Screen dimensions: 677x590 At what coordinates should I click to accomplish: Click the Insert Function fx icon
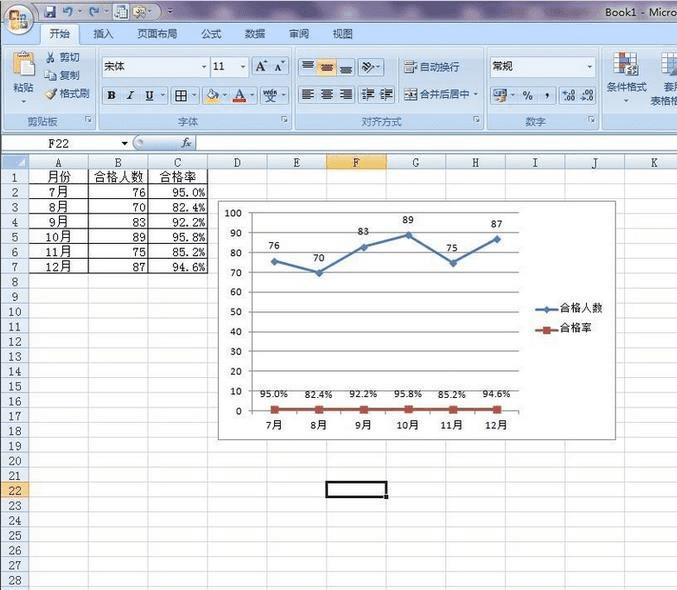click(186, 143)
